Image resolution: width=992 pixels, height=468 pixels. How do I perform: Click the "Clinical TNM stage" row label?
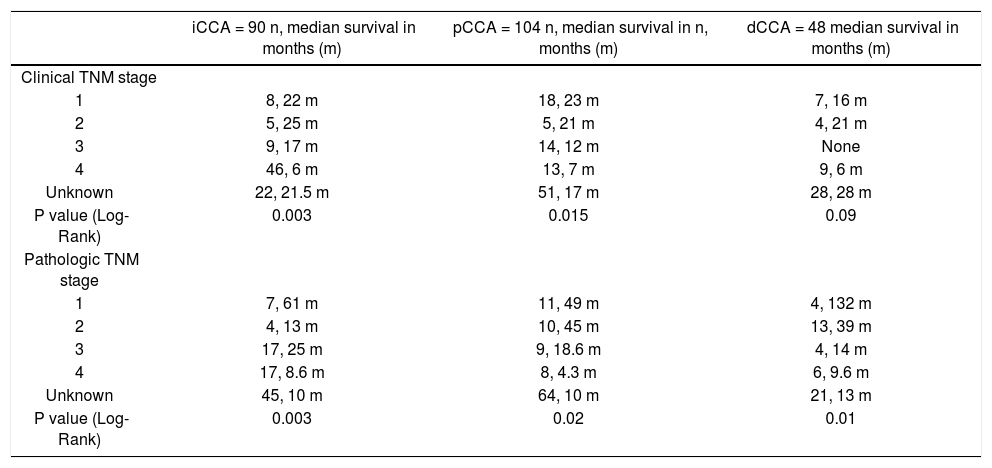[x=79, y=75]
